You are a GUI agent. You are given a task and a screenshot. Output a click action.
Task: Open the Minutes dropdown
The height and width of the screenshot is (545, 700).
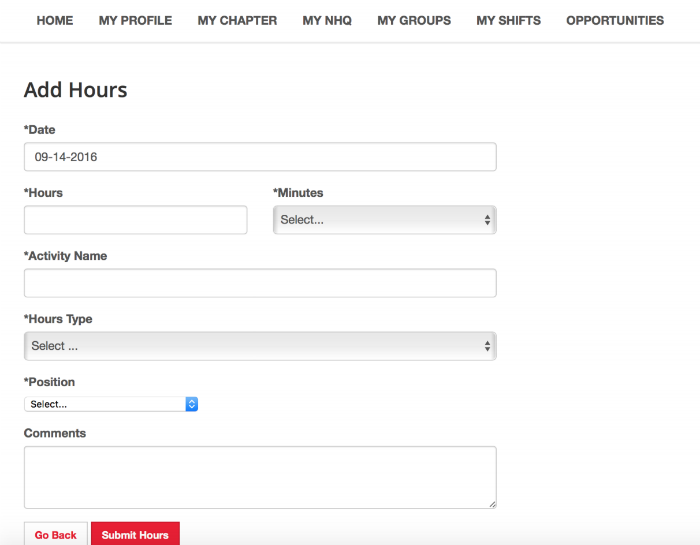coord(385,220)
